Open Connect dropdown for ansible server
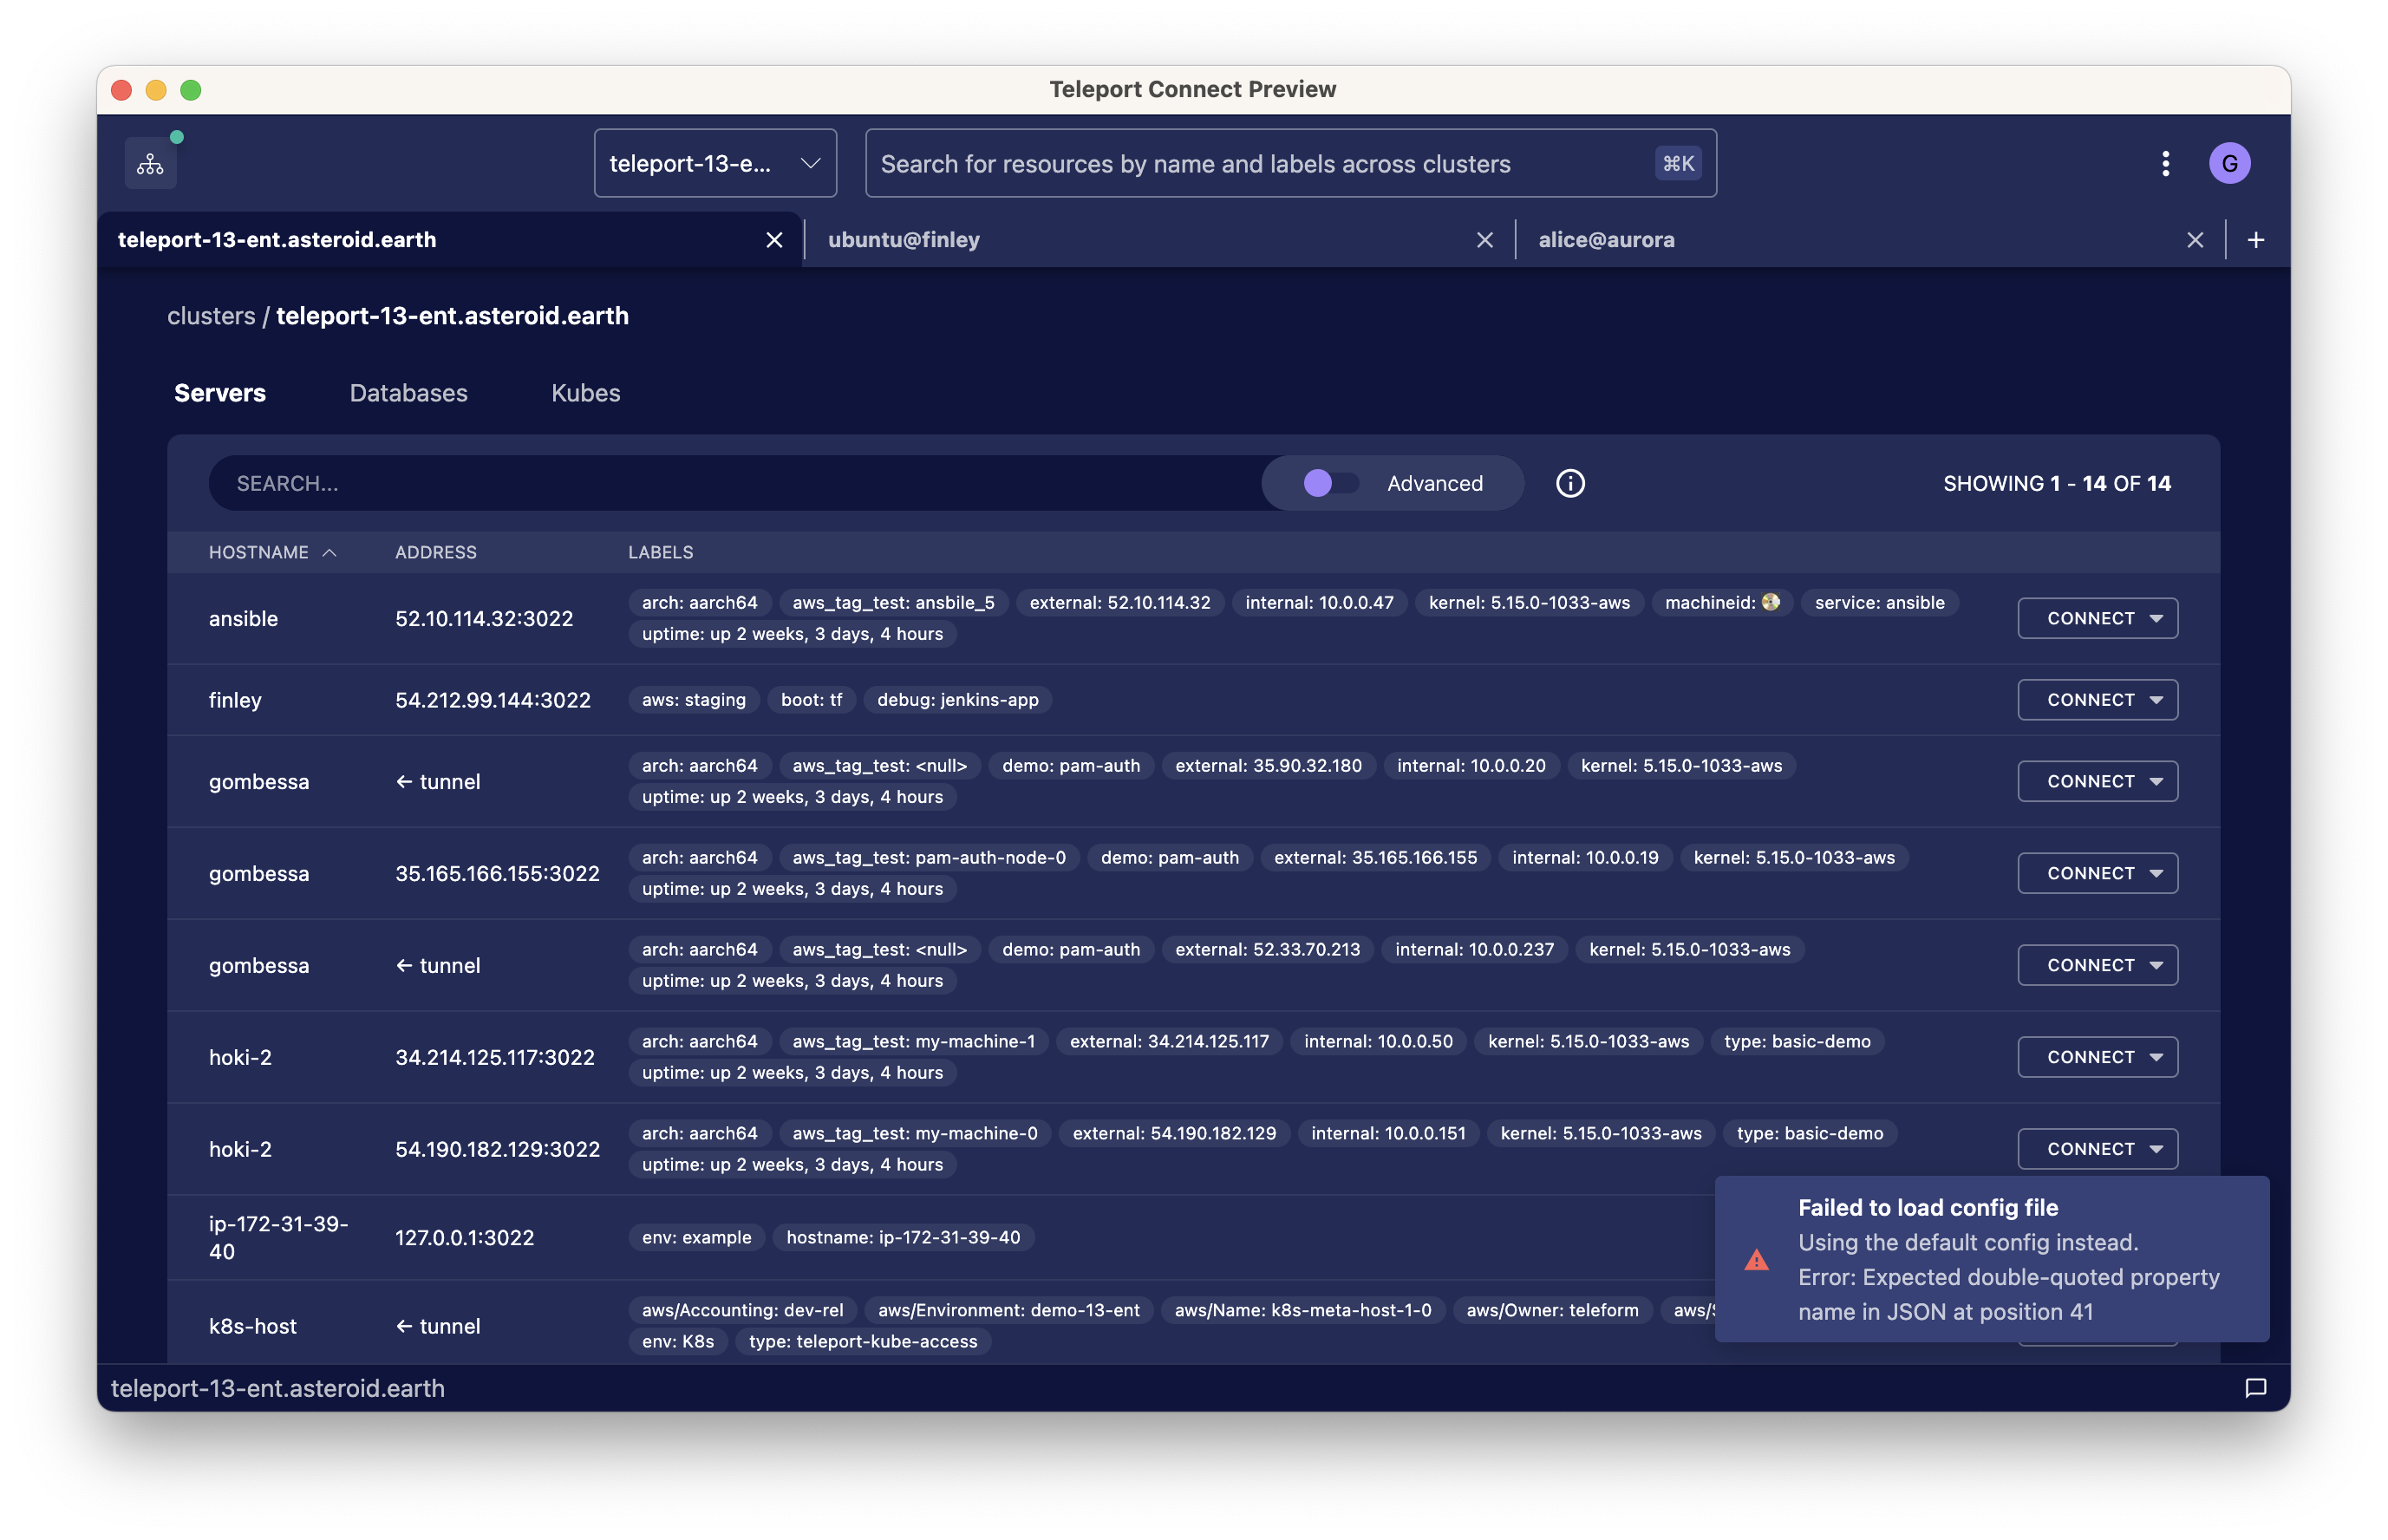The height and width of the screenshot is (1540, 2388). point(2156,619)
